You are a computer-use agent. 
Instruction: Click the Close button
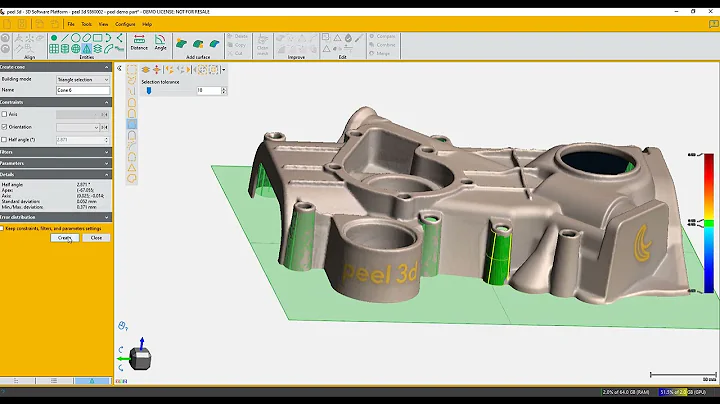[x=96, y=238]
